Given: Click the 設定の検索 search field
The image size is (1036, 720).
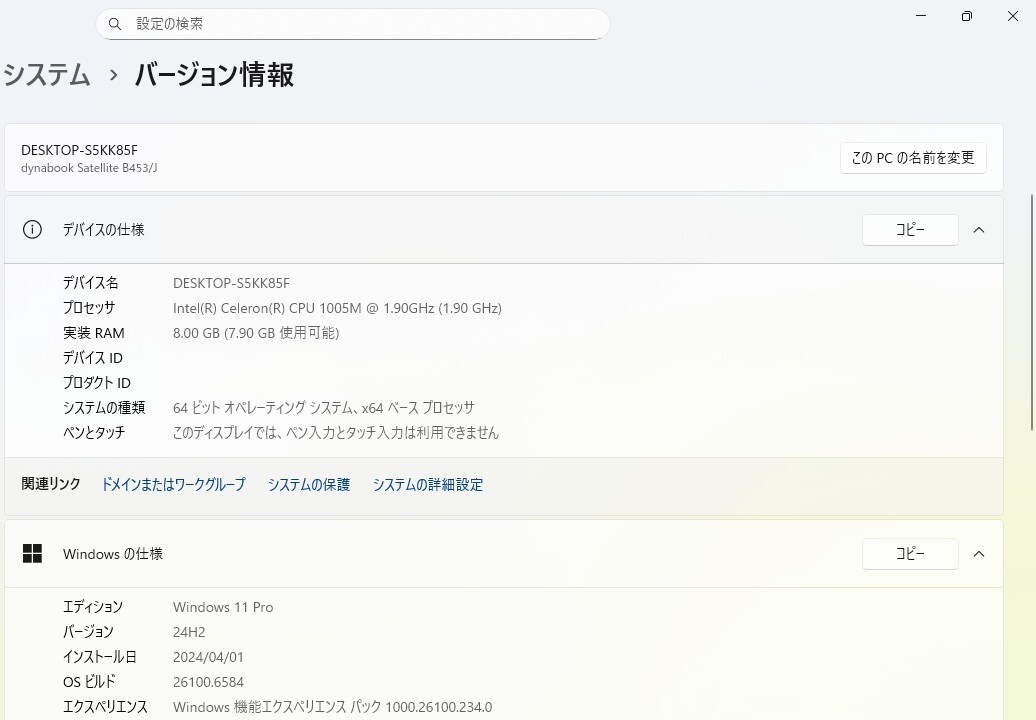Looking at the screenshot, I should point(360,24).
